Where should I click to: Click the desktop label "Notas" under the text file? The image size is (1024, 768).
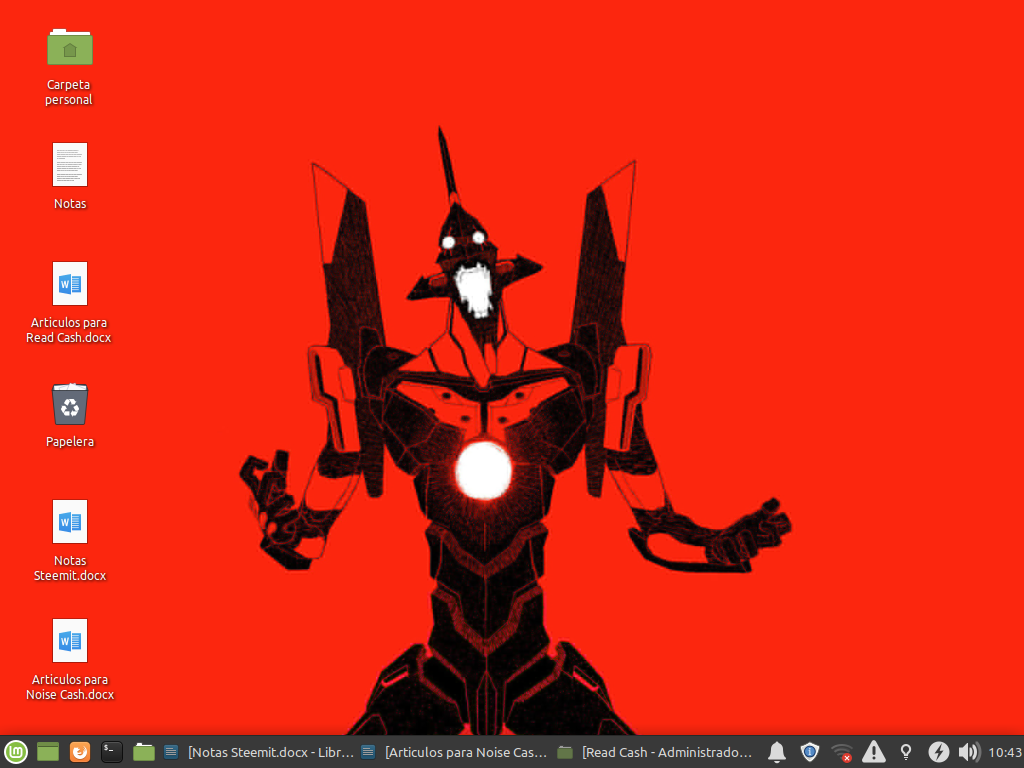[70, 204]
